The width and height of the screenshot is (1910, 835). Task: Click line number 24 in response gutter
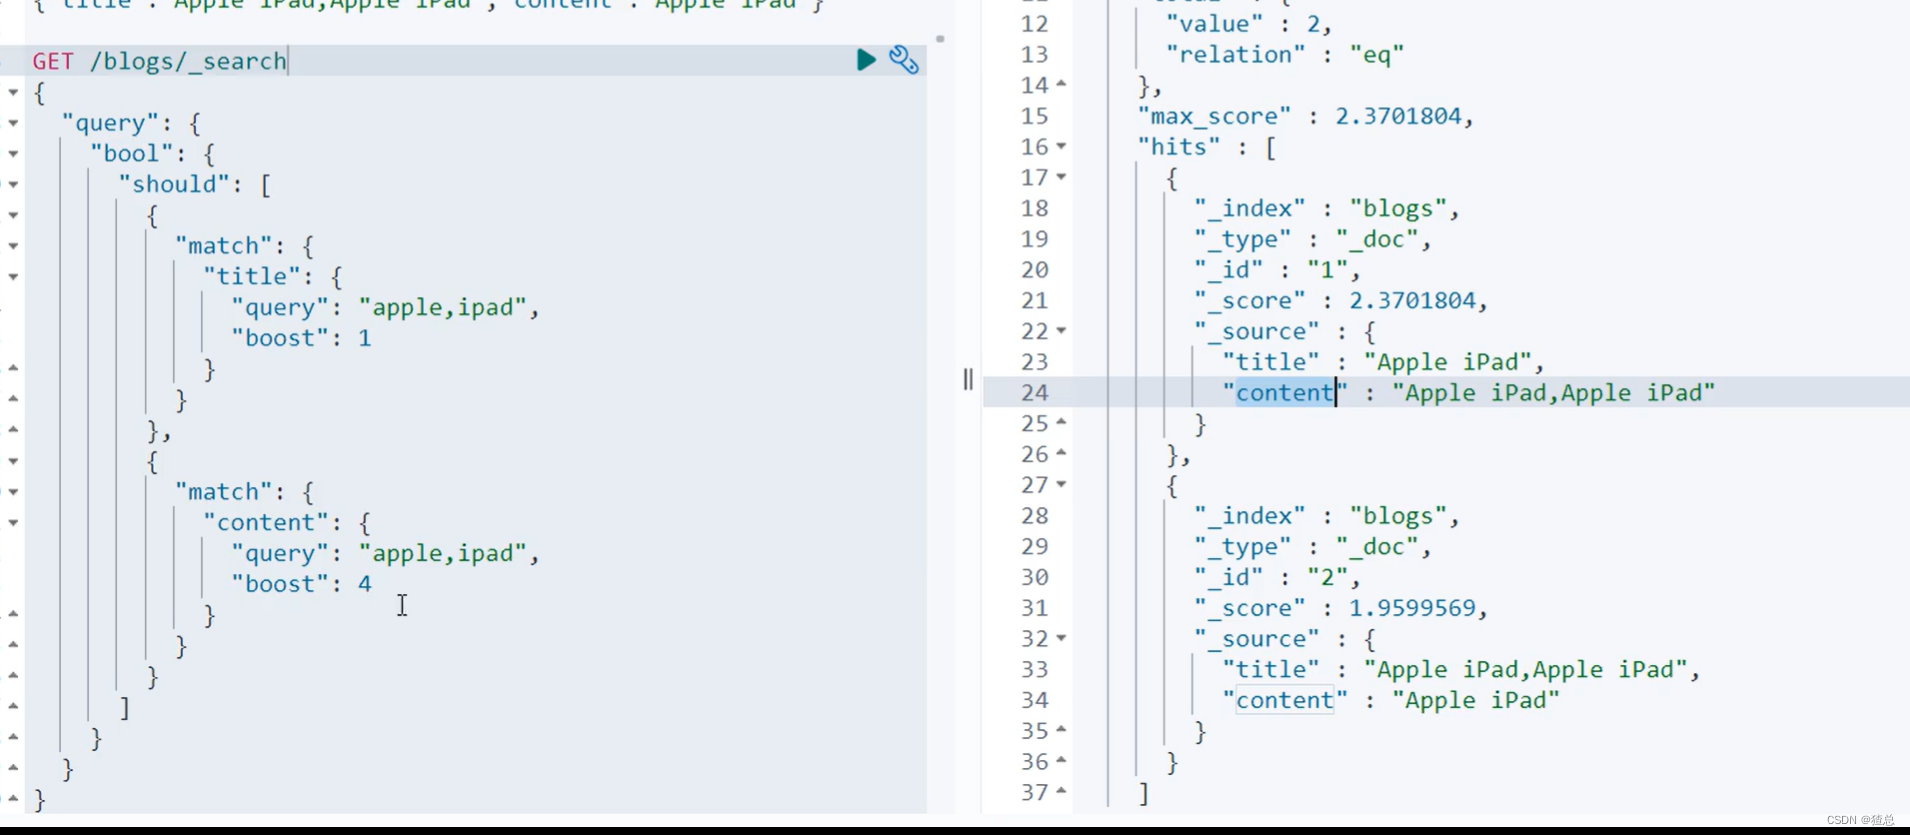(x=1034, y=393)
